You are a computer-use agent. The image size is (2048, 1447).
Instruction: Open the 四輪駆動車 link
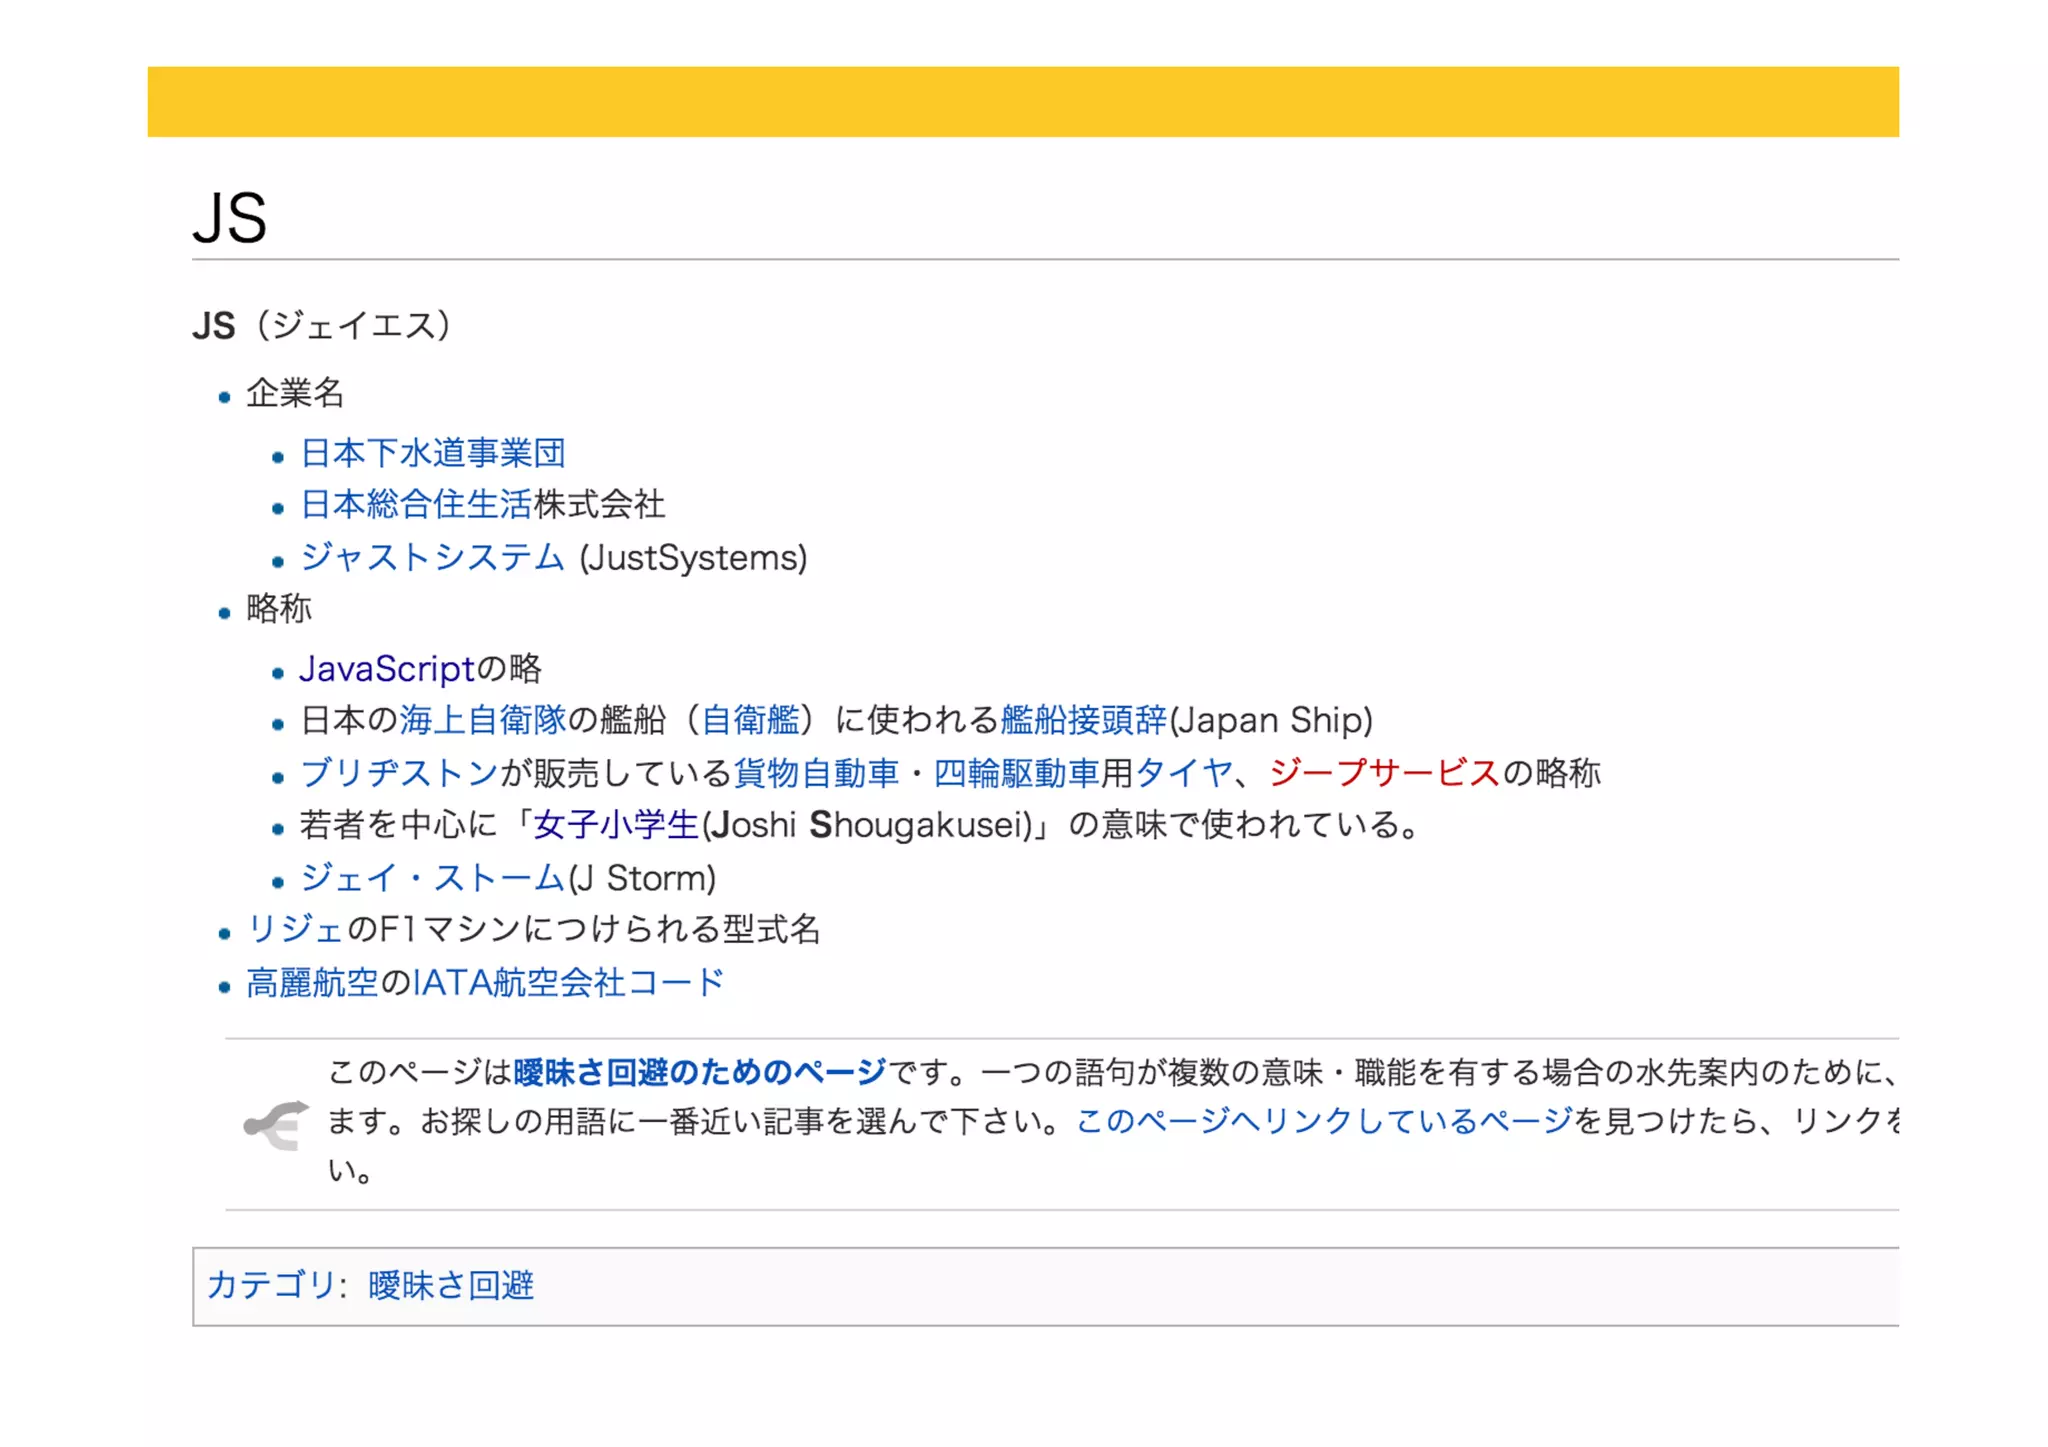coord(1016,773)
